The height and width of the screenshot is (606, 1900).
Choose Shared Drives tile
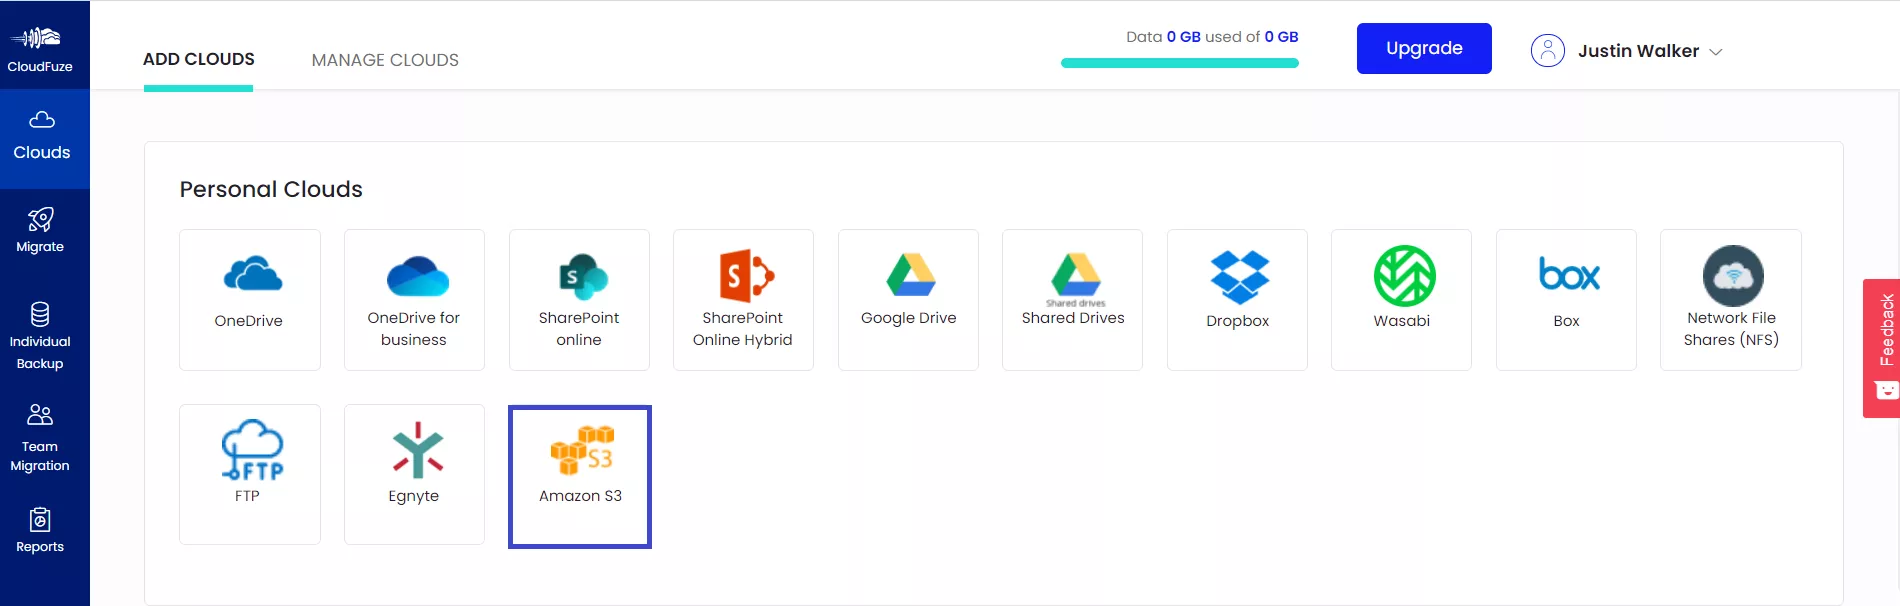1072,300
